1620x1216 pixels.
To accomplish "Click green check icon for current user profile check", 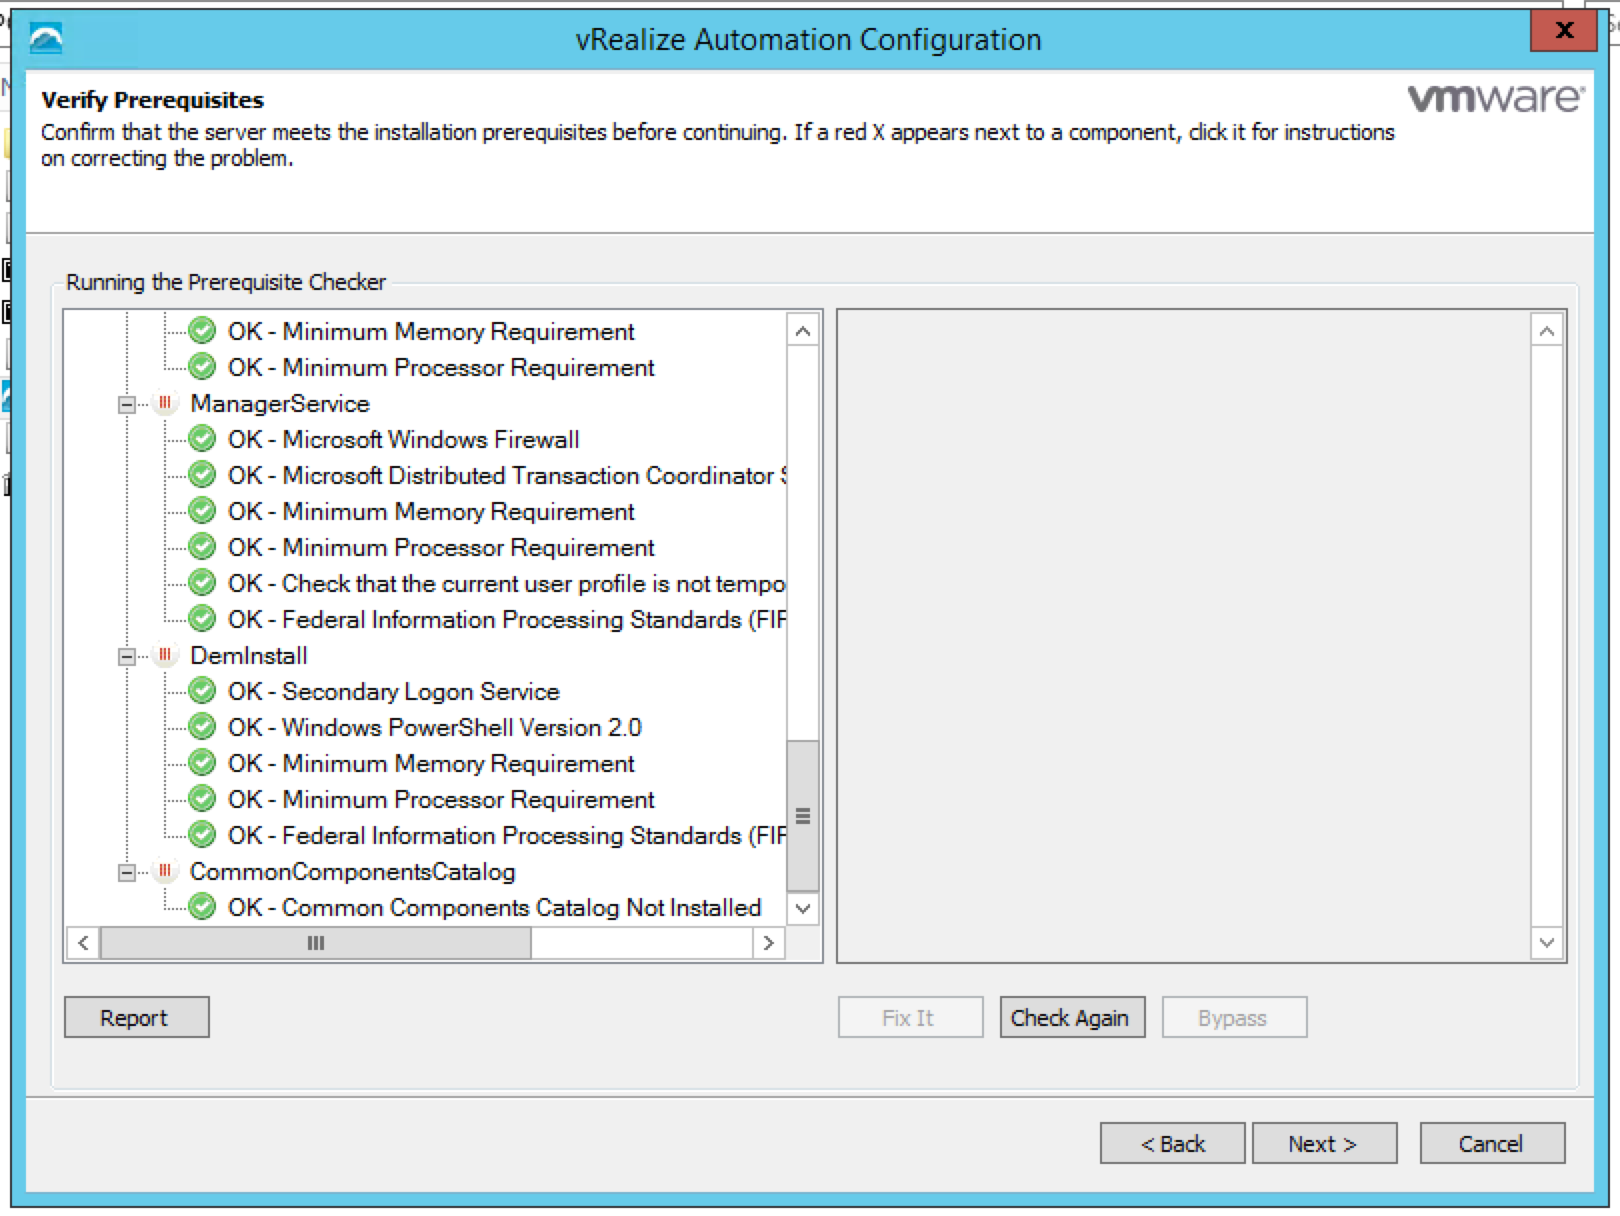I will coord(202,583).
